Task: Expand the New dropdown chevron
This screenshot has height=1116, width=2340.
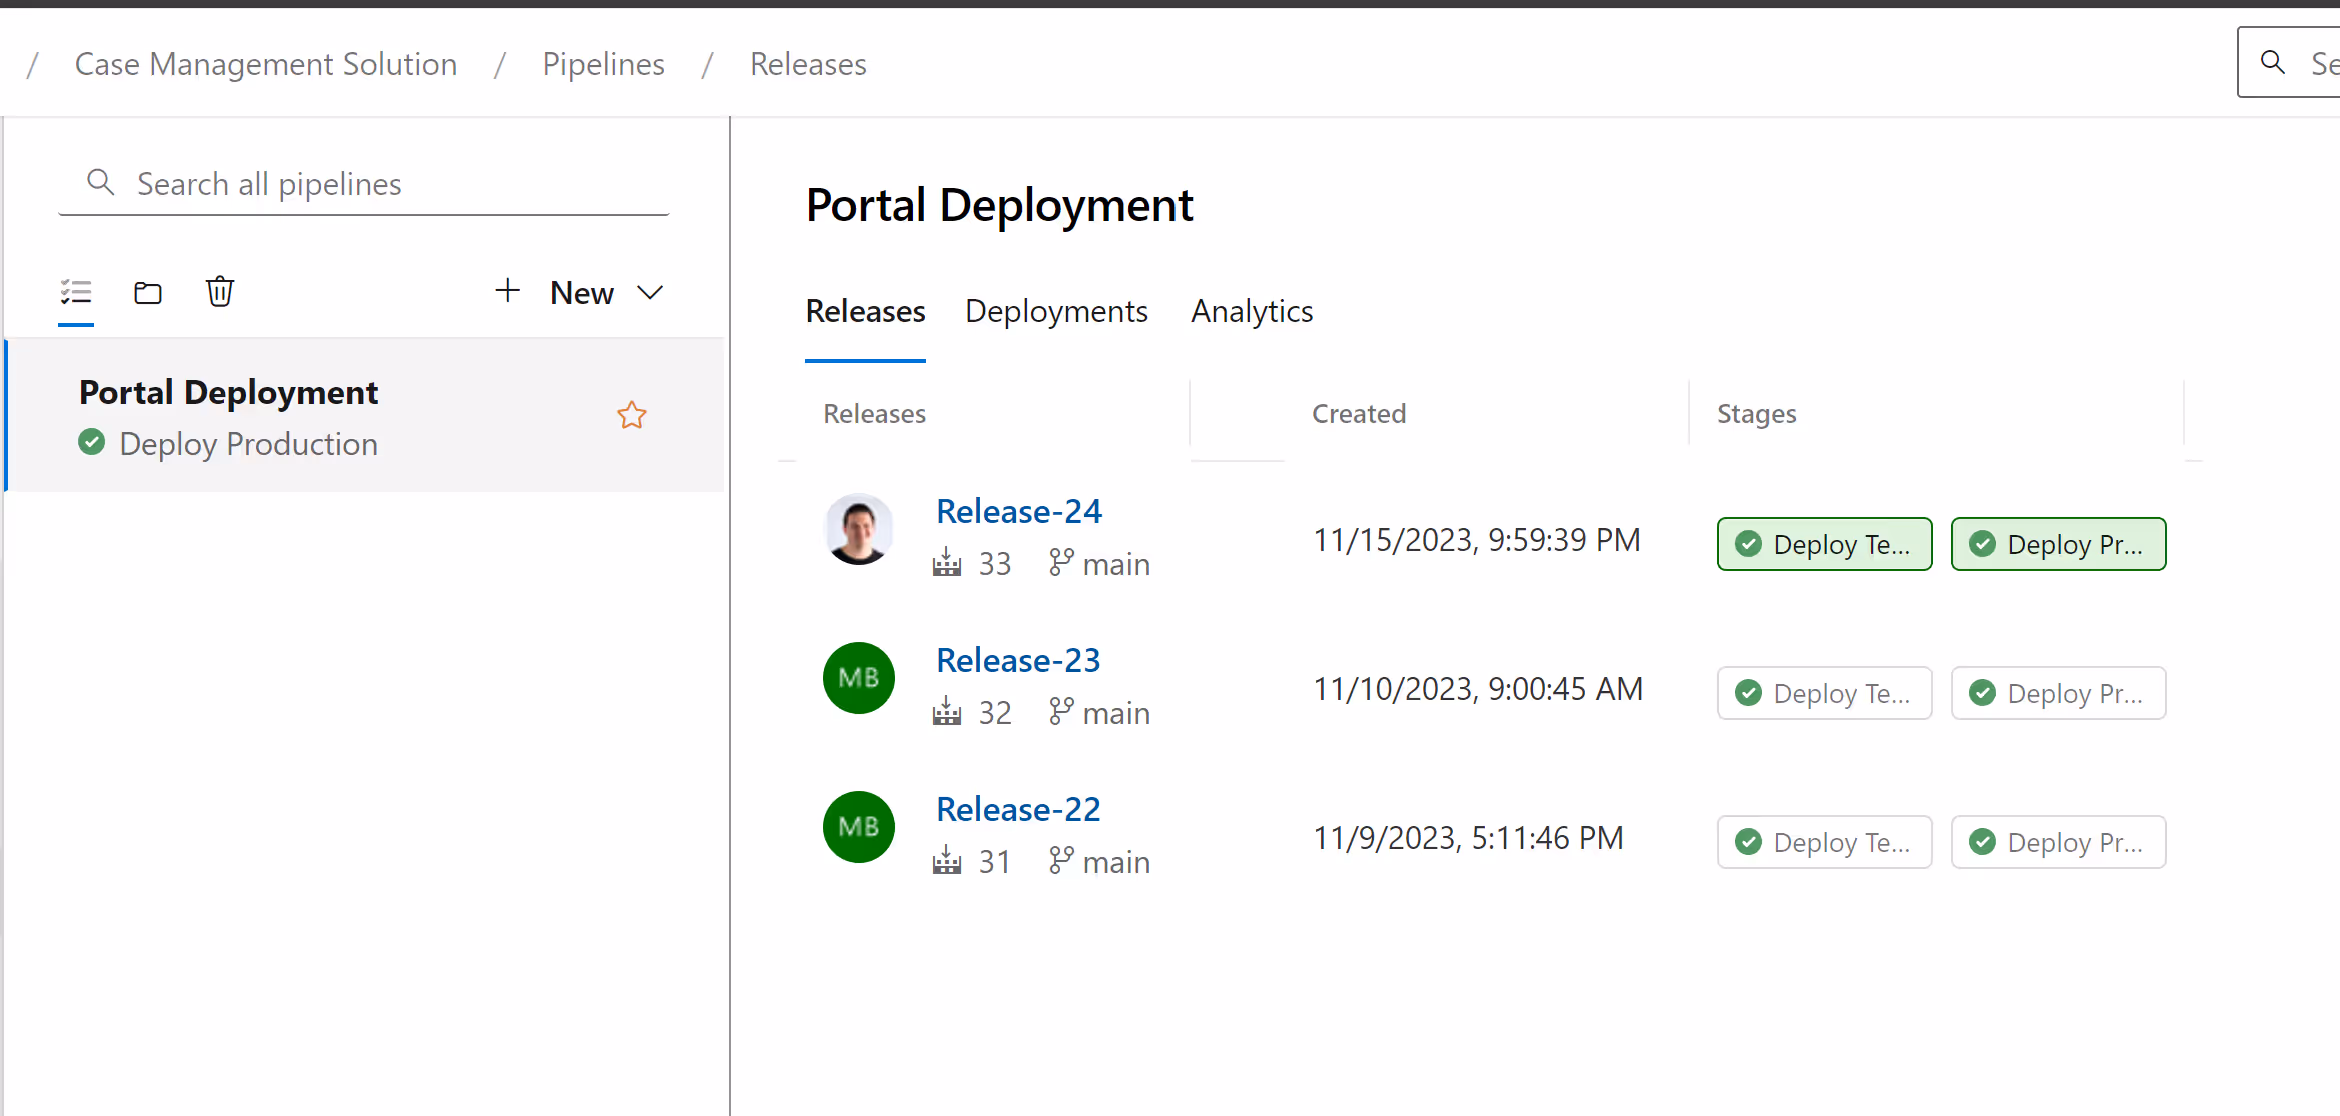Action: [x=651, y=292]
